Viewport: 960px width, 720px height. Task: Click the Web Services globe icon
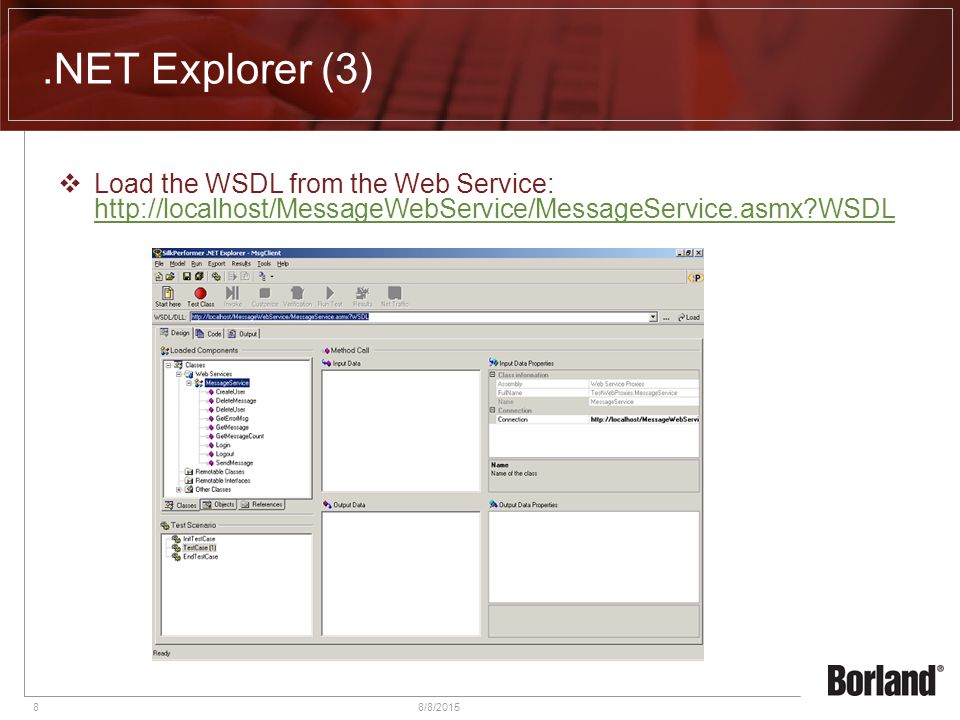tap(189, 374)
